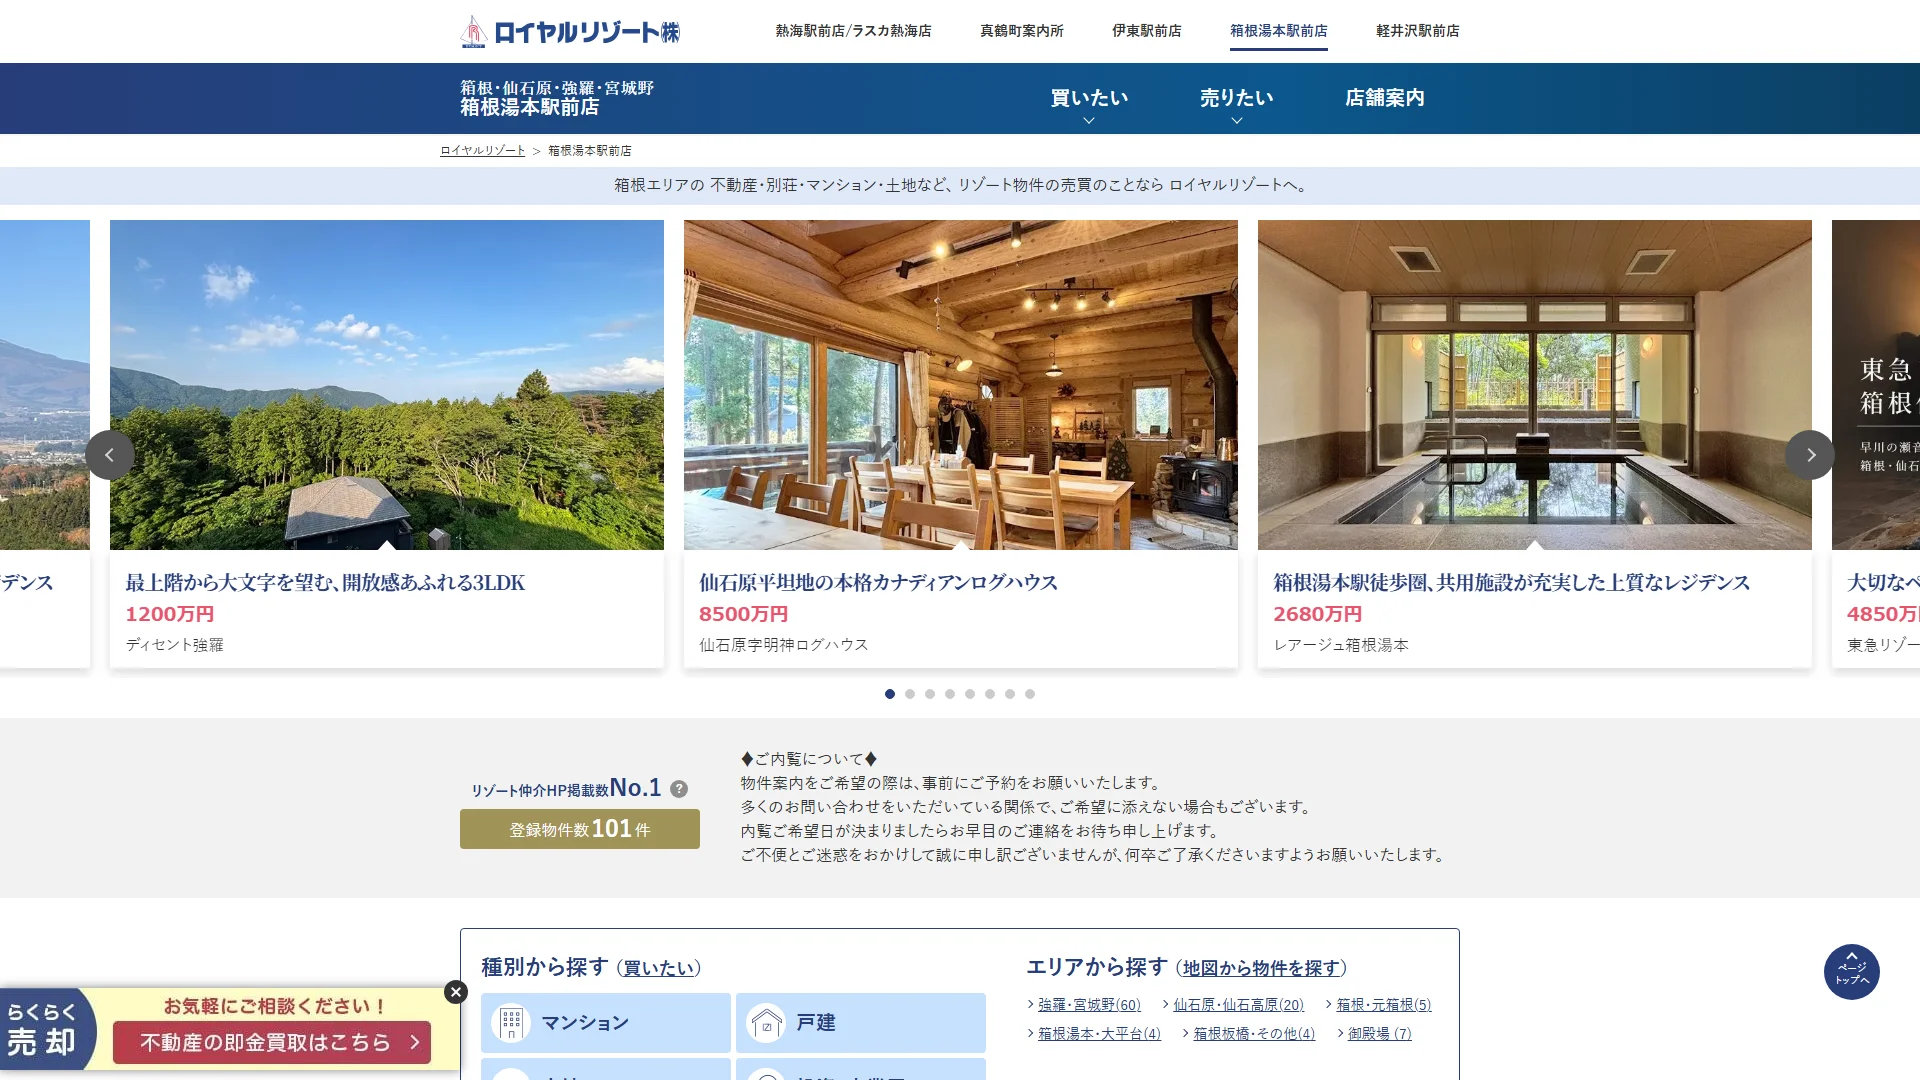The image size is (1920, 1080).
Task: Open 軽井沢駅前店 tab
Action: click(x=1418, y=31)
